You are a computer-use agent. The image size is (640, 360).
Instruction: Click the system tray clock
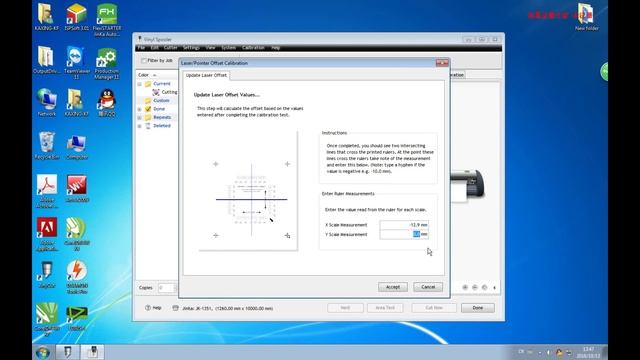pyautogui.click(x=588, y=352)
